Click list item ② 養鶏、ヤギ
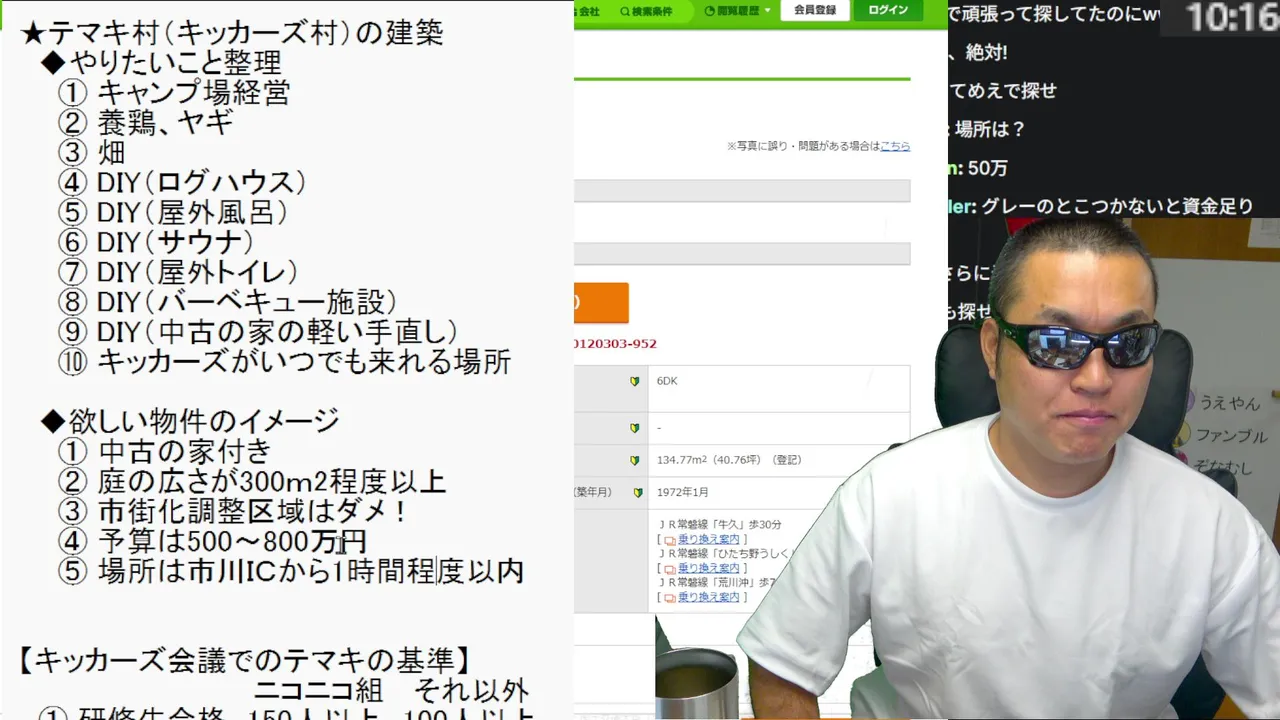 coord(146,123)
